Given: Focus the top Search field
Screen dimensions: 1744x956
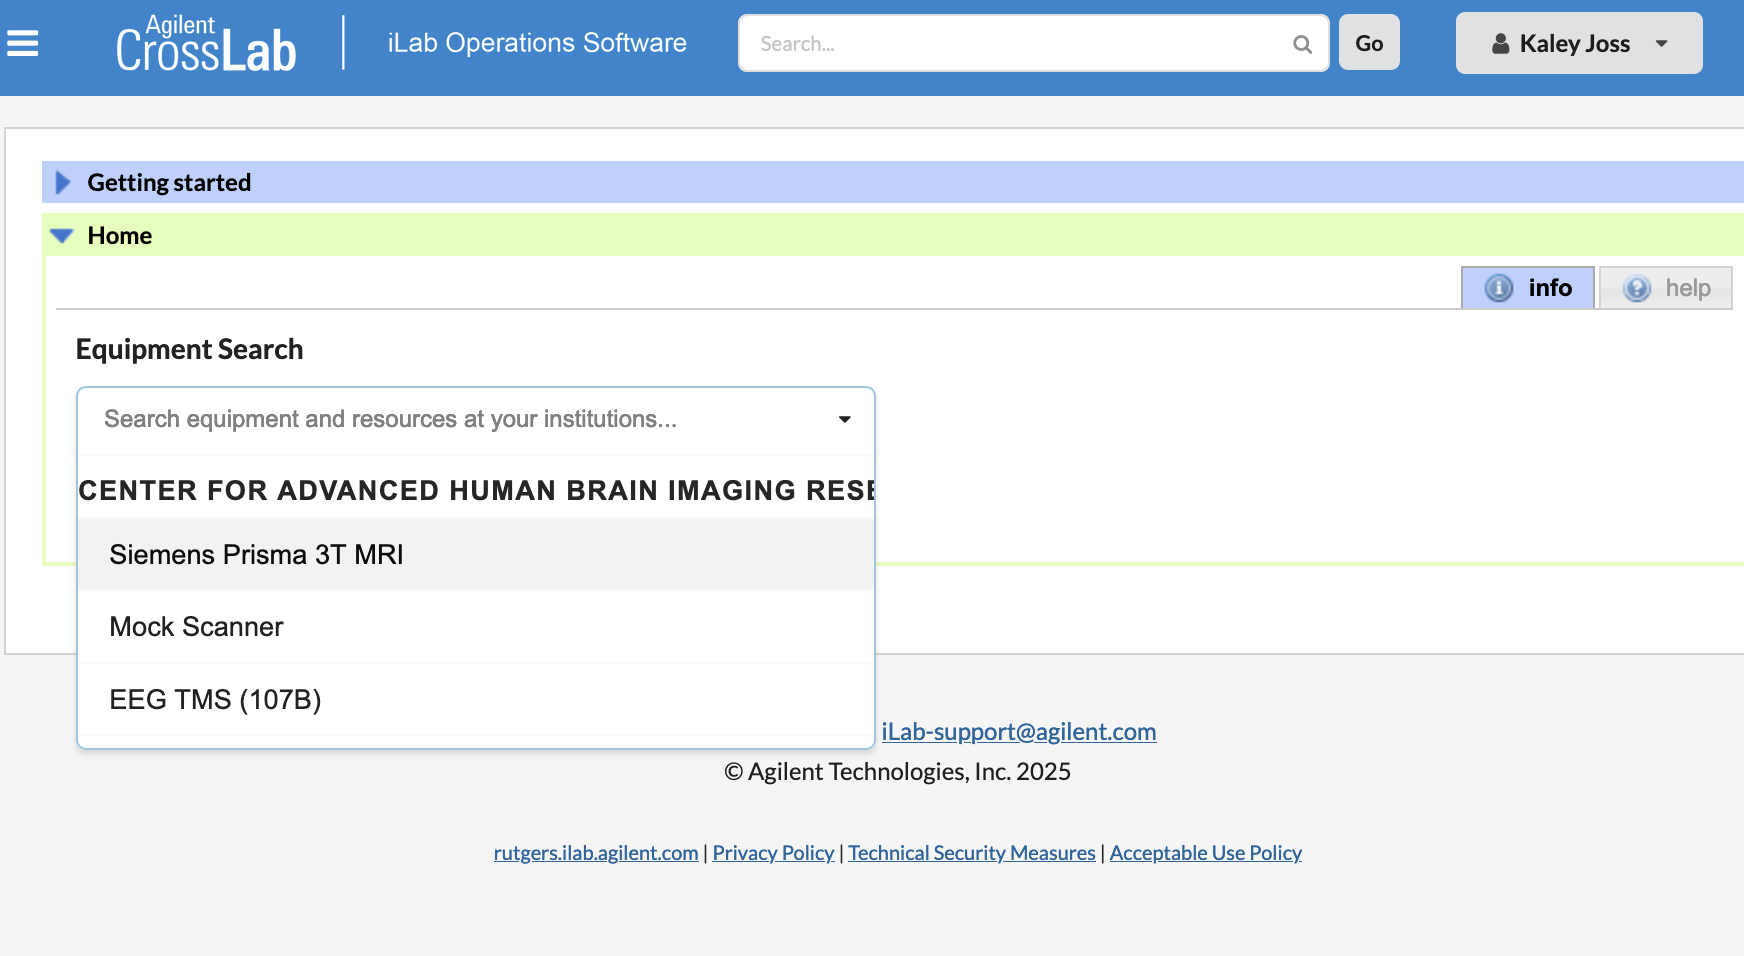Looking at the screenshot, I should 1033,43.
